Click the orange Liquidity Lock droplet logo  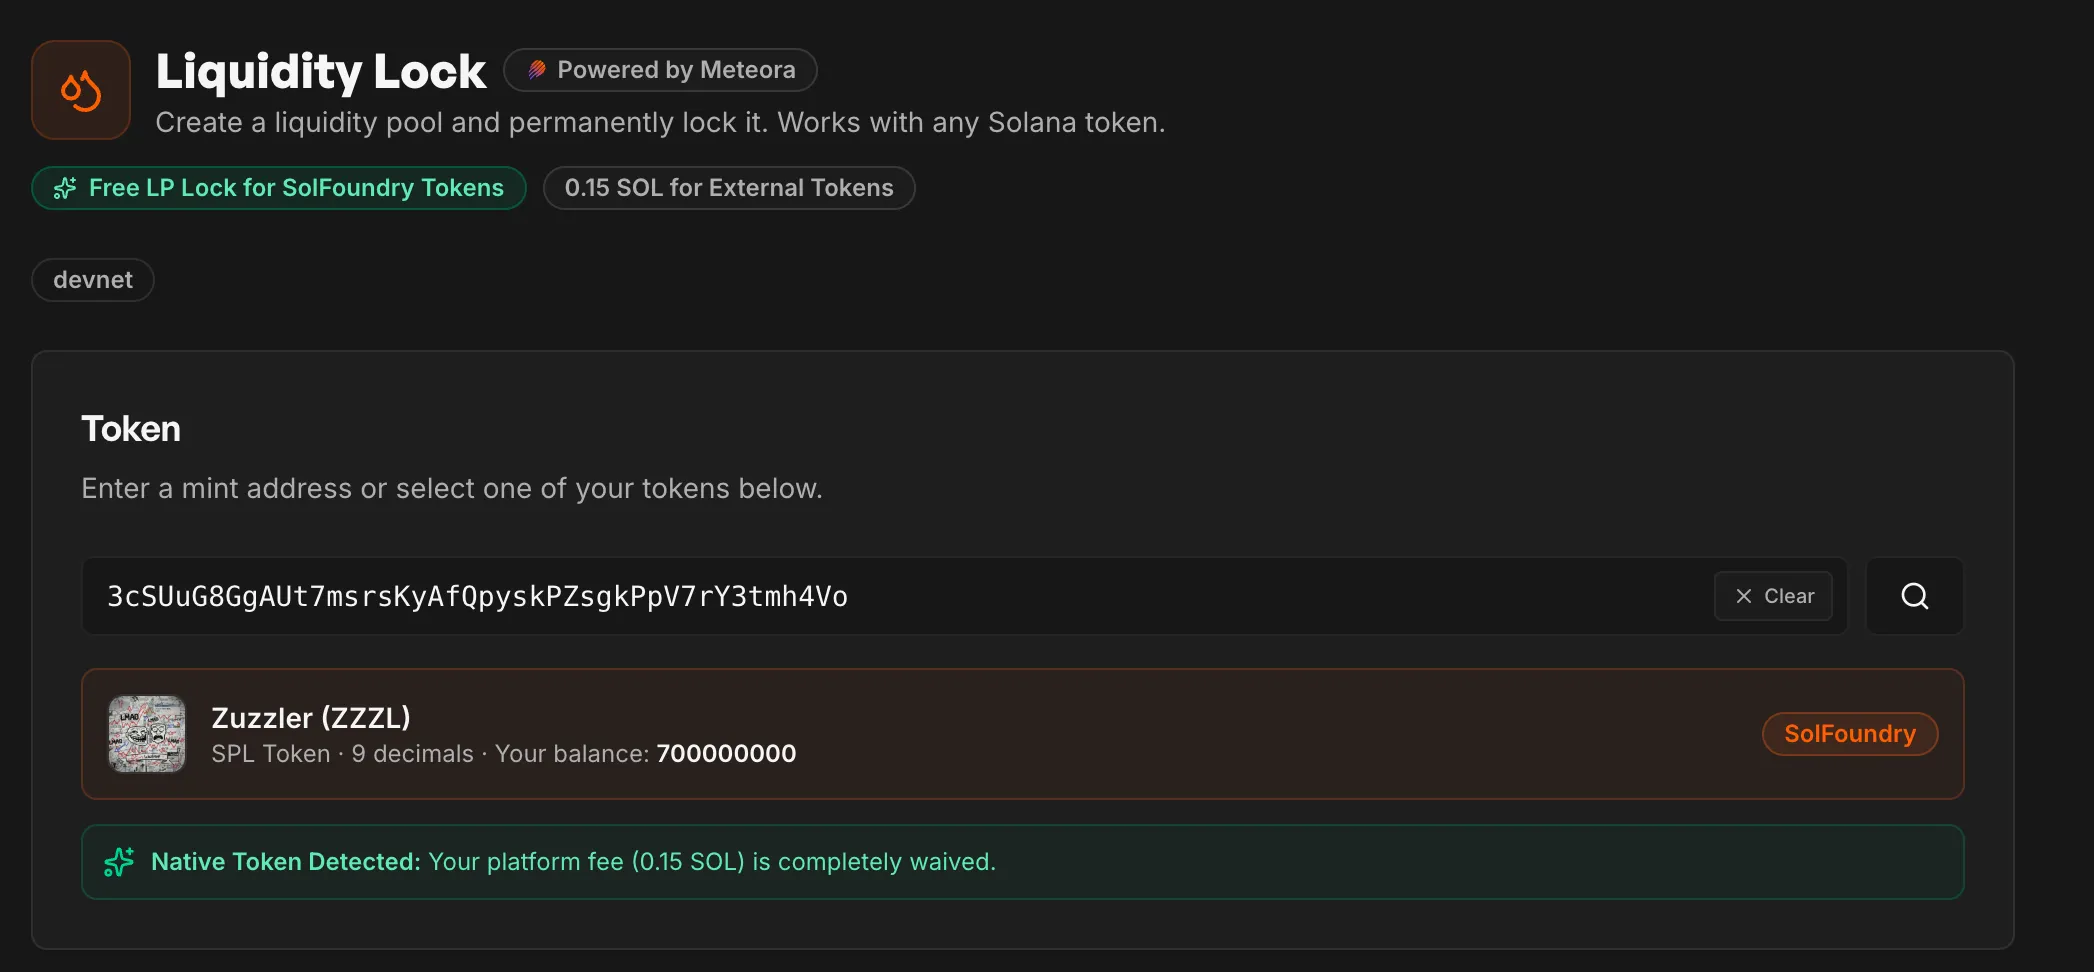81,90
